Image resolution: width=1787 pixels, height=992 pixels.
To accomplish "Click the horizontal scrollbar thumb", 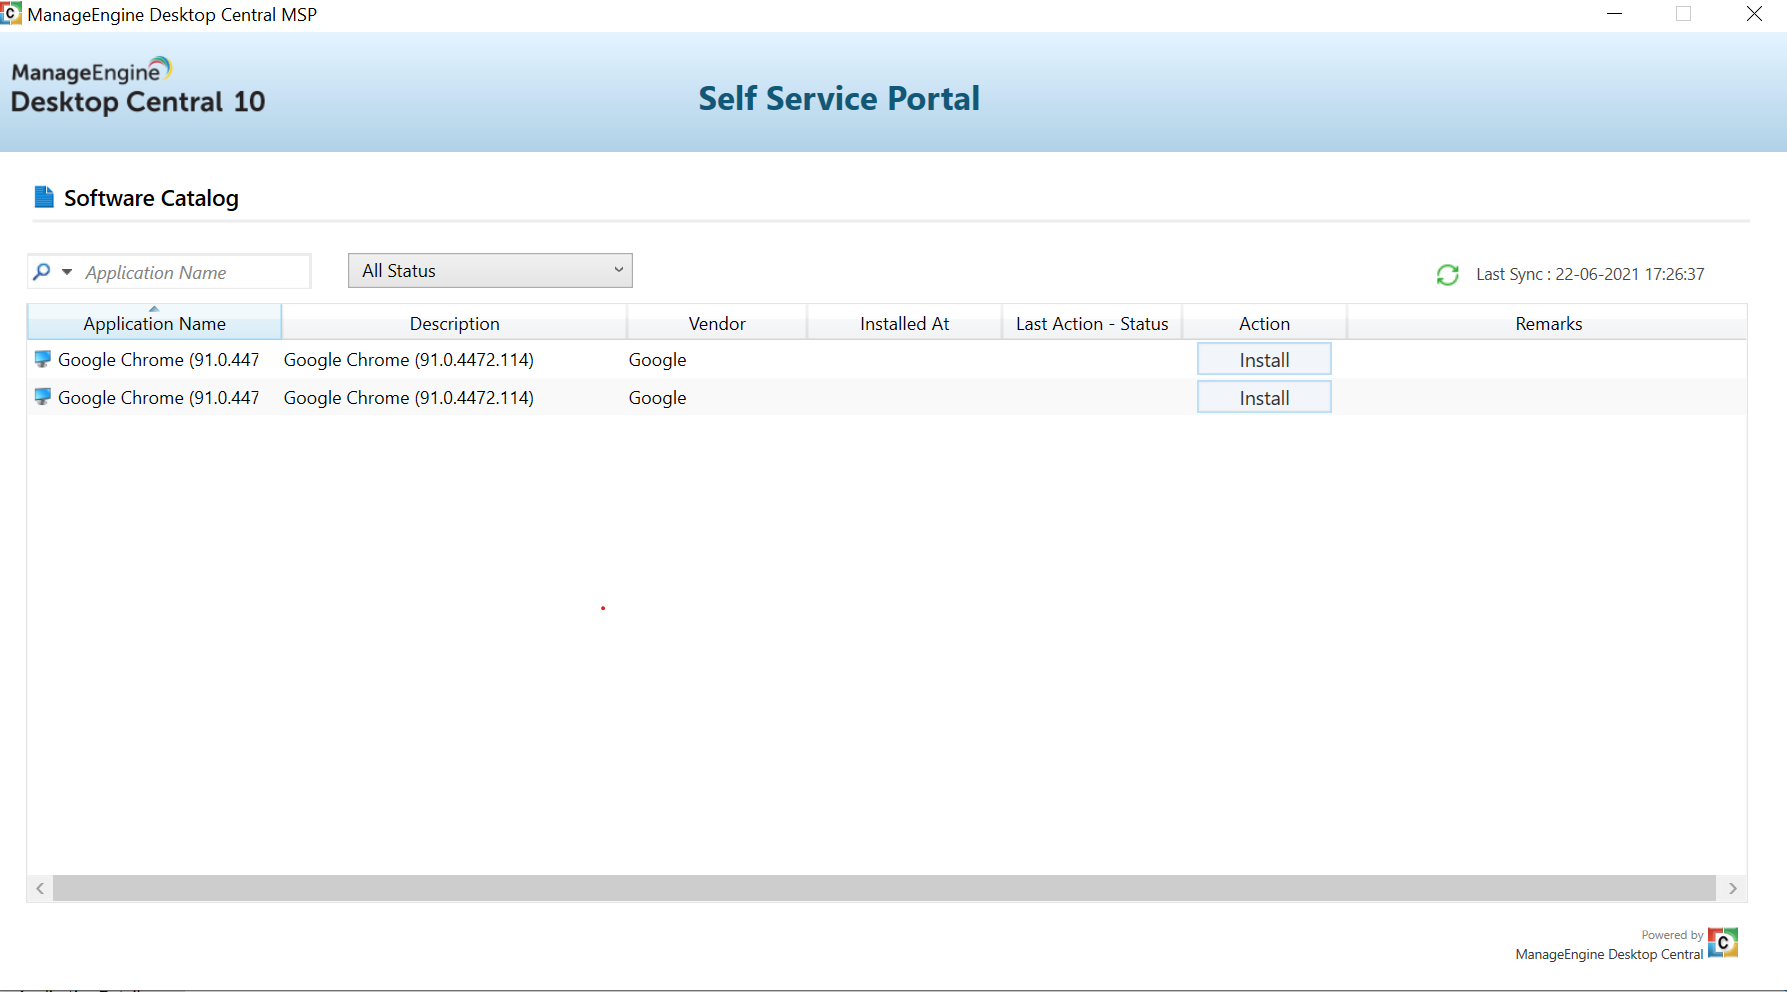I will coord(884,888).
